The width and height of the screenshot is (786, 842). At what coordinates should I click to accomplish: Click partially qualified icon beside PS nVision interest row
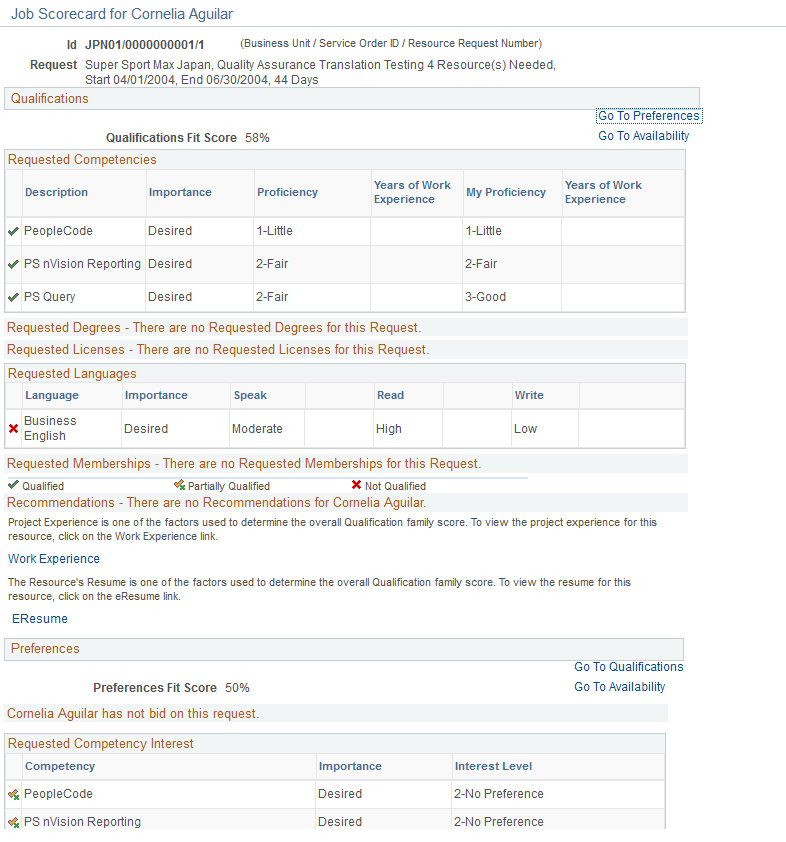[x=13, y=822]
